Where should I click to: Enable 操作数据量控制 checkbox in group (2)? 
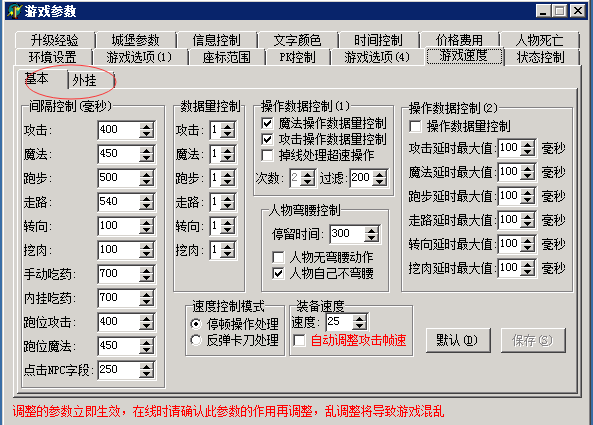click(x=415, y=126)
